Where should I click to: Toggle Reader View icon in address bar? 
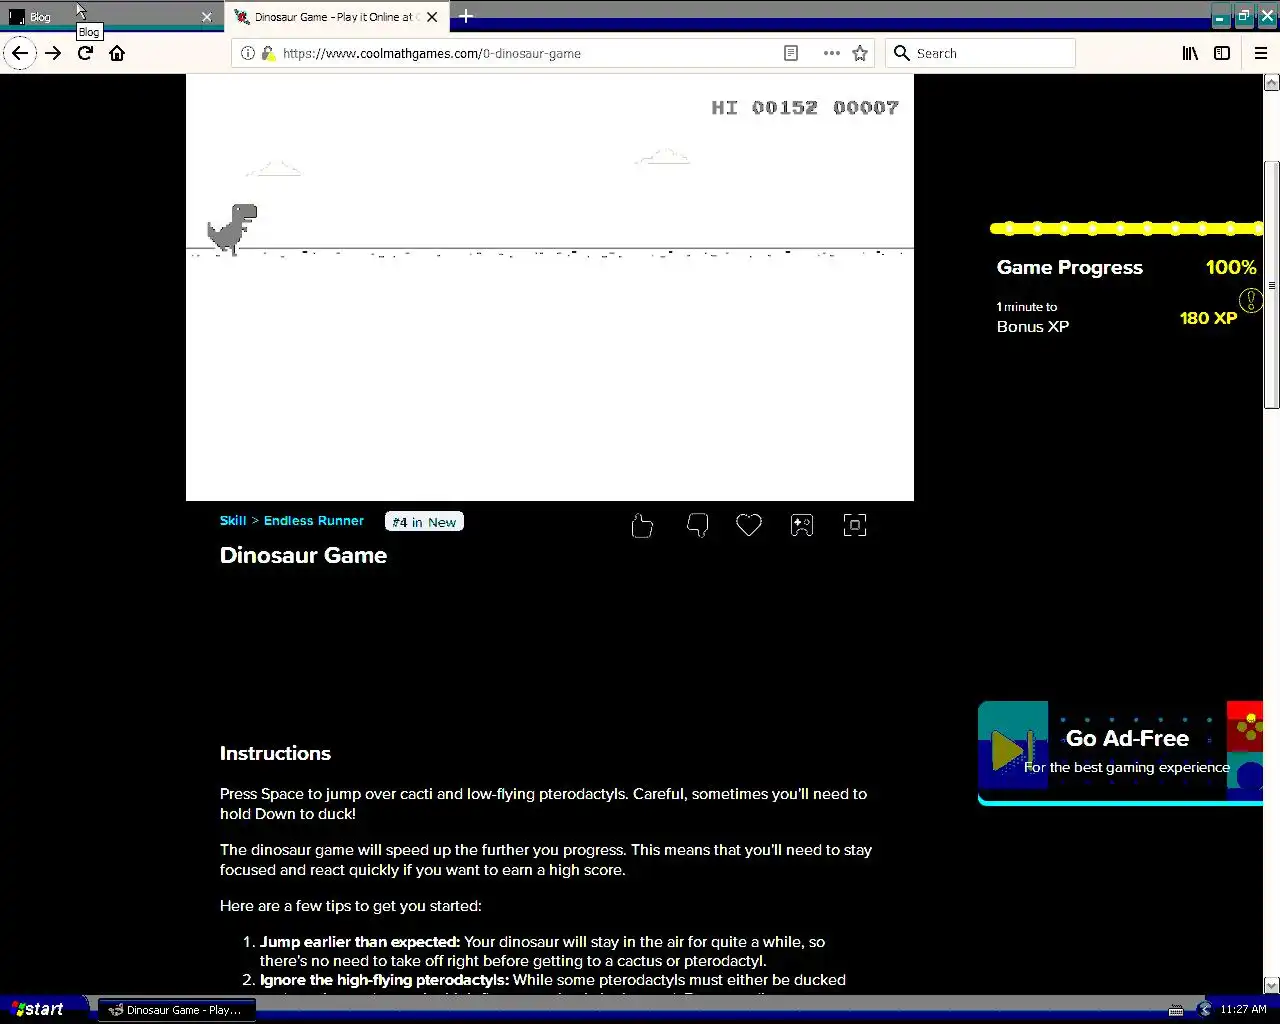[x=791, y=53]
